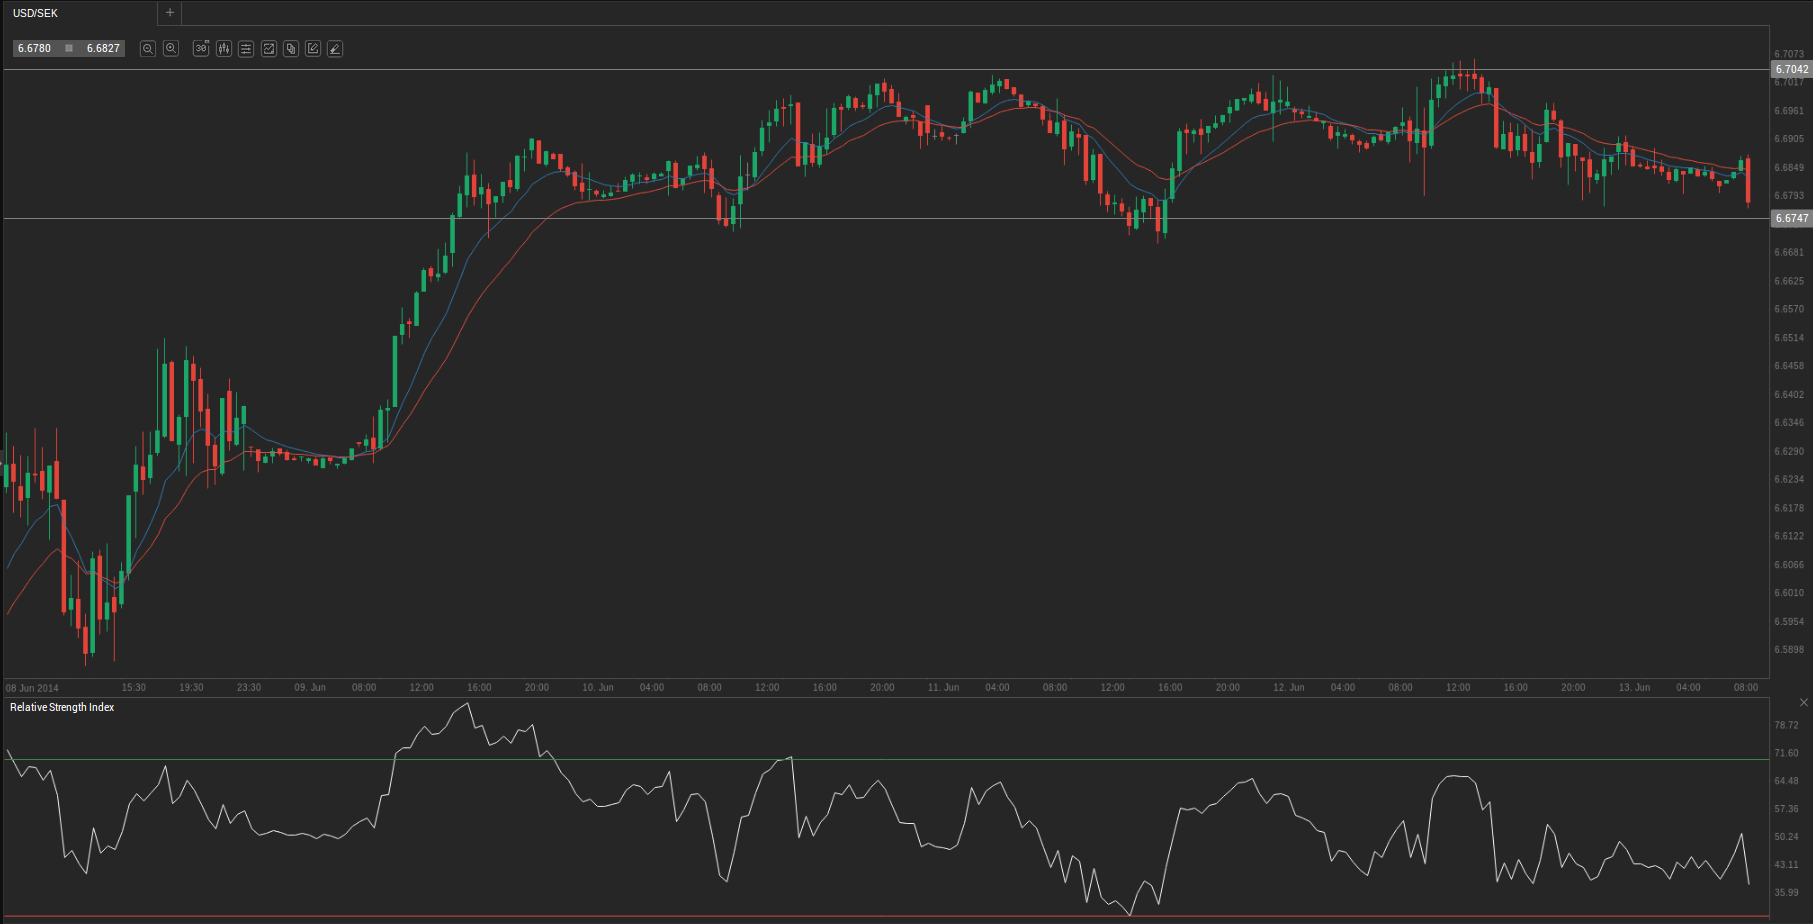The image size is (1813, 924).
Task: Click the ask price 6.6827
Action: click(x=103, y=49)
